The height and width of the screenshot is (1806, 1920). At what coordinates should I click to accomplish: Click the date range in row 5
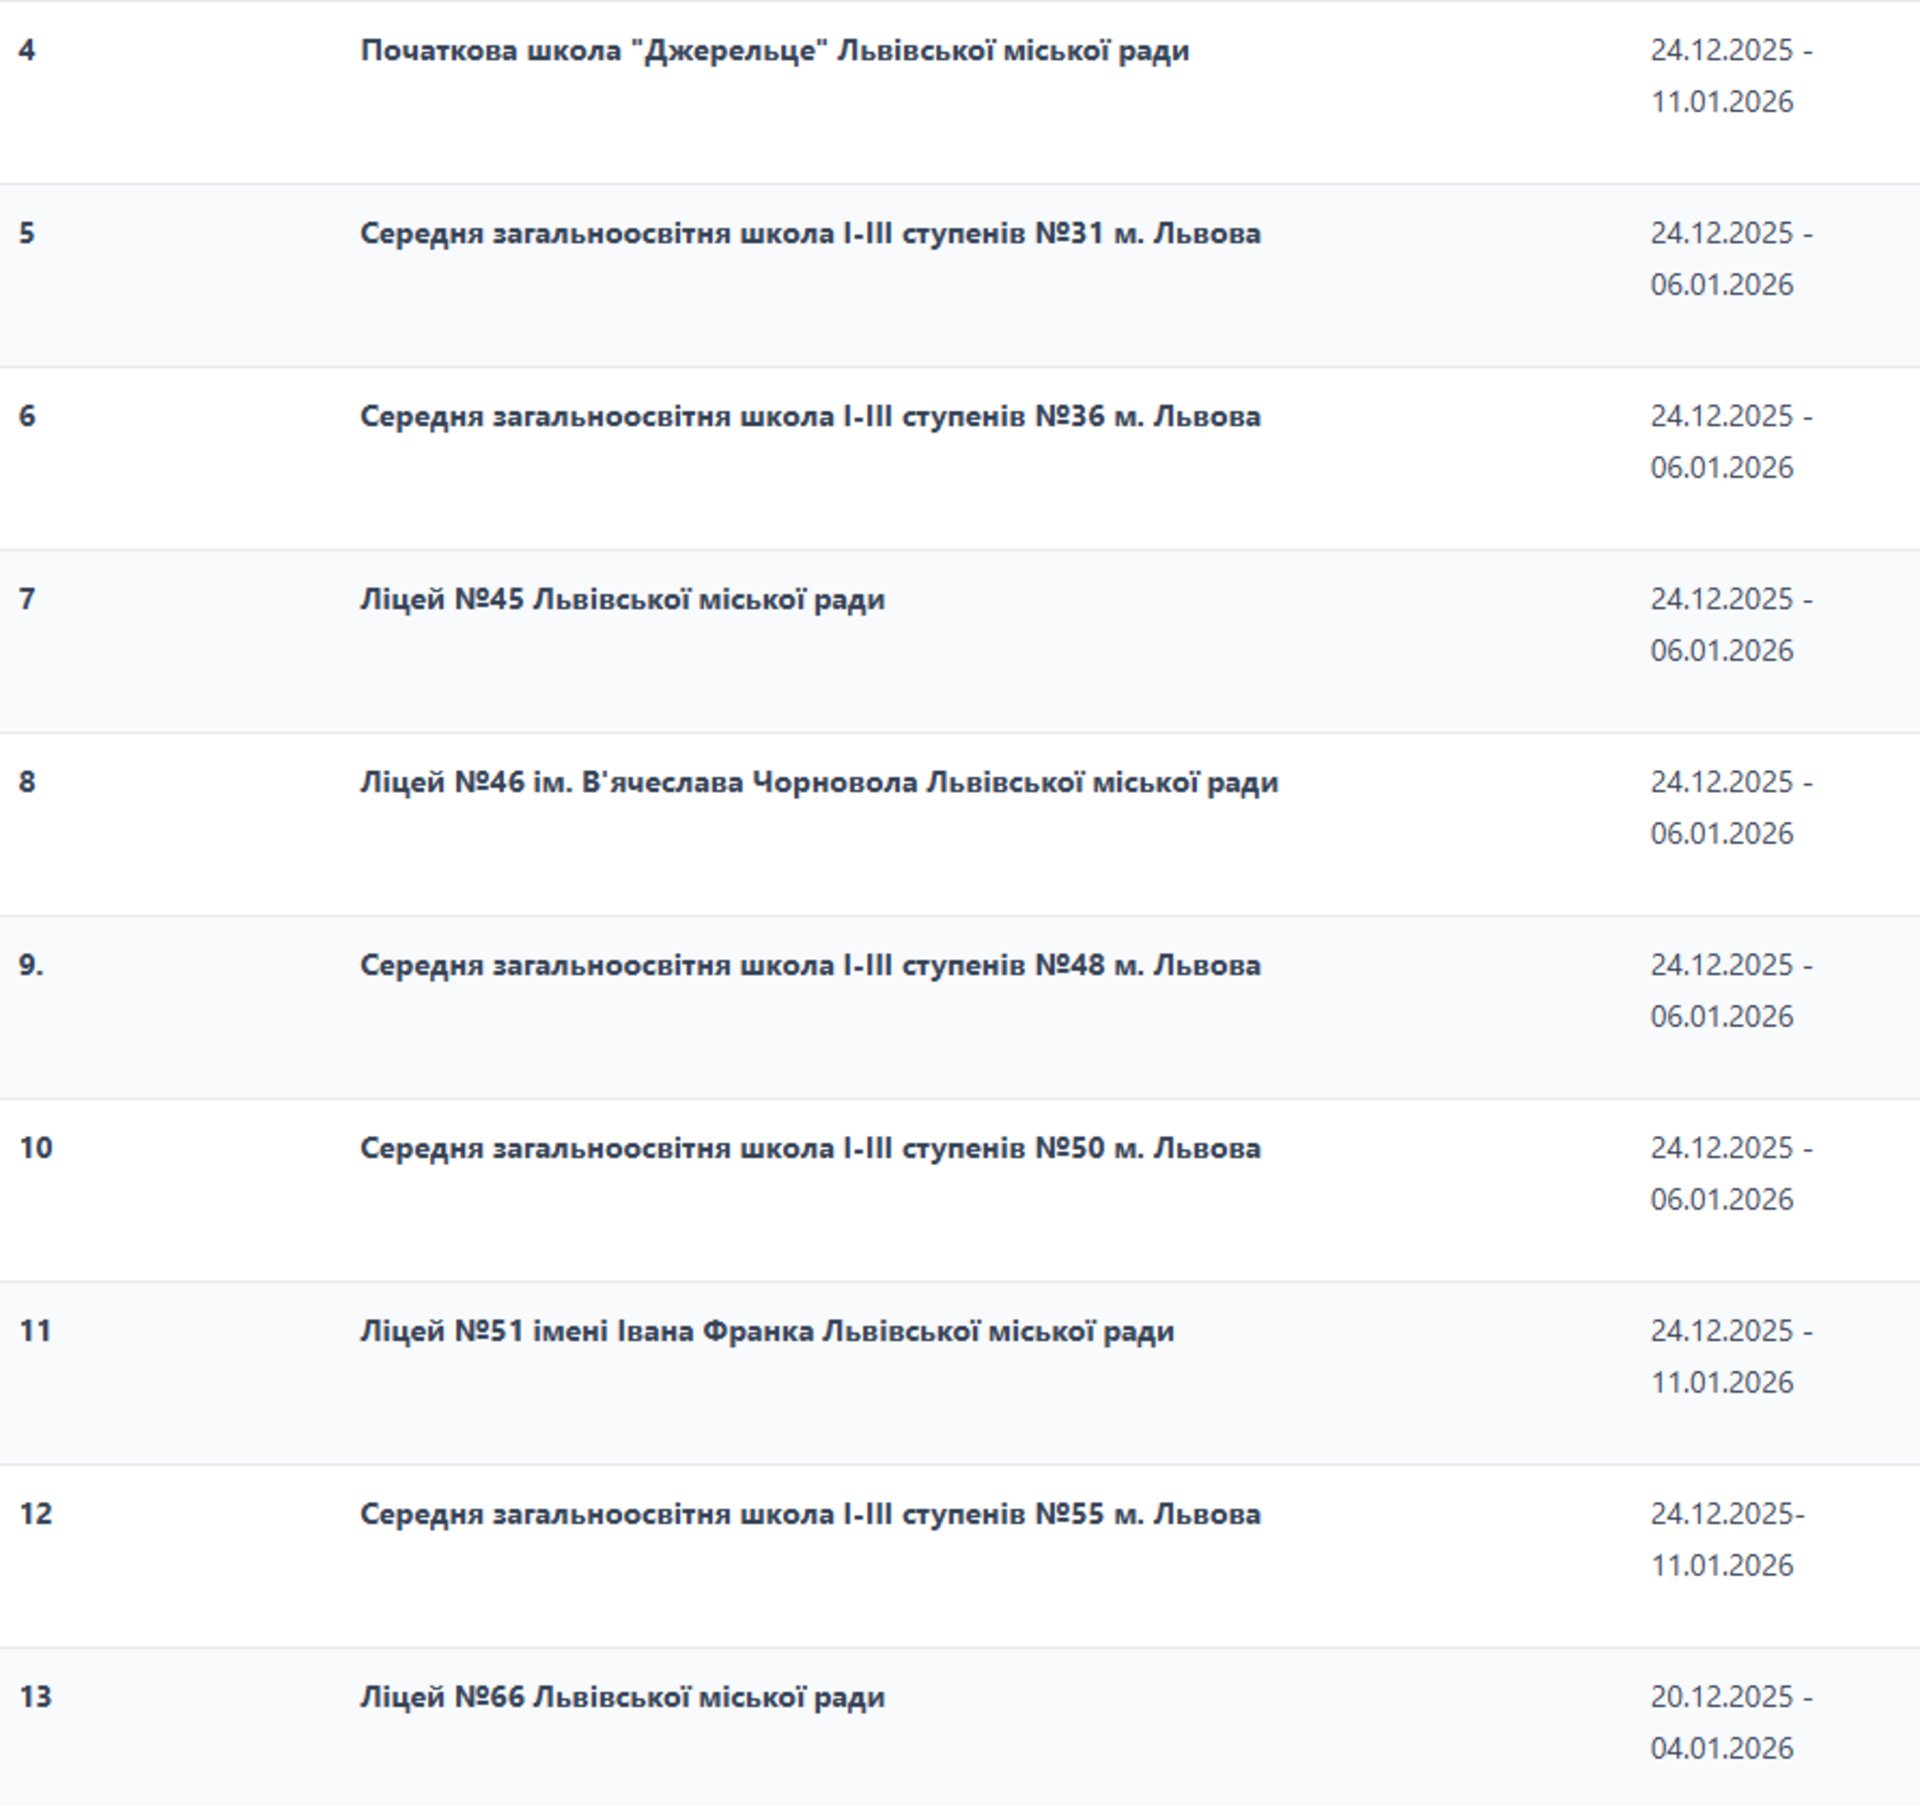(x=1729, y=258)
